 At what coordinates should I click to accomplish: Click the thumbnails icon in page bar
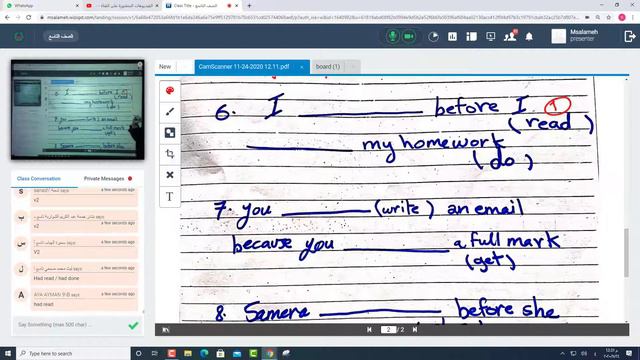166,330
